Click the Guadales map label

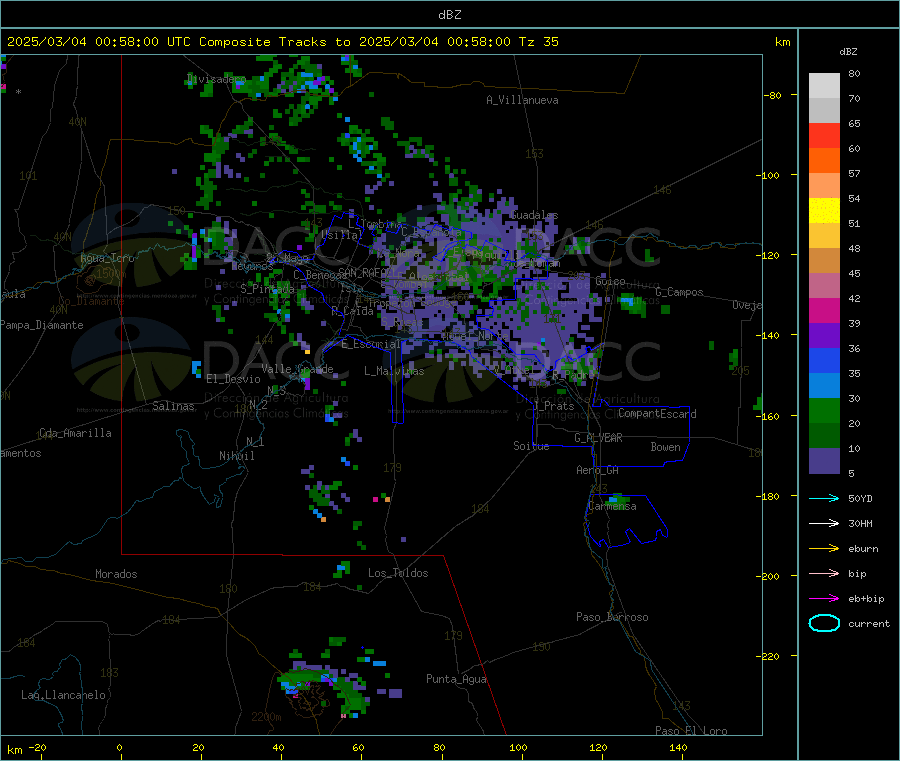coord(534,215)
